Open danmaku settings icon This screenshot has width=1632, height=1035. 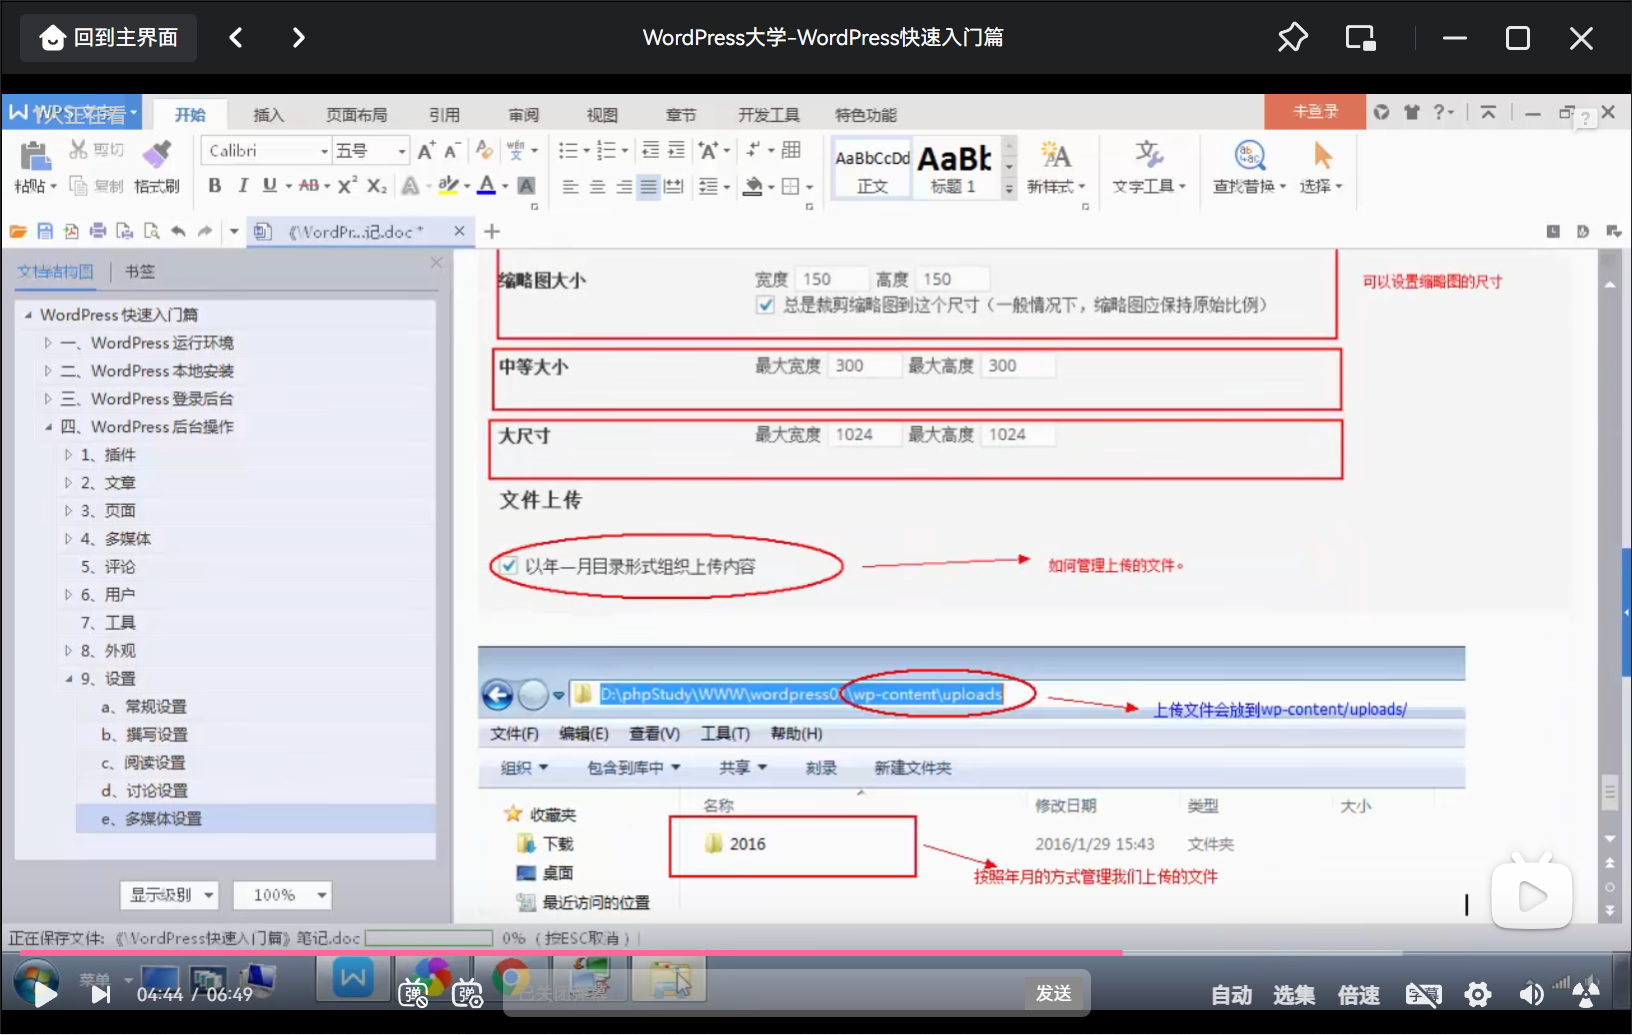point(467,994)
